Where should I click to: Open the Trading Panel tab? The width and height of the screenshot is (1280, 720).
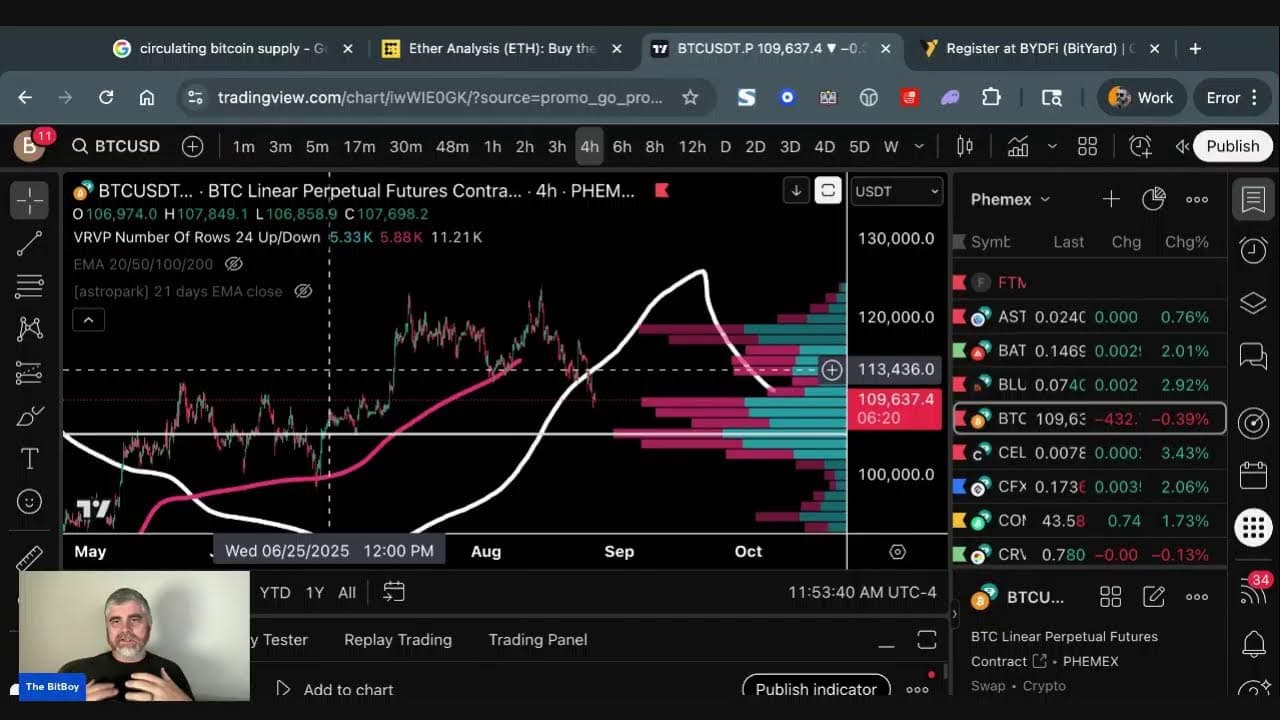pos(538,640)
